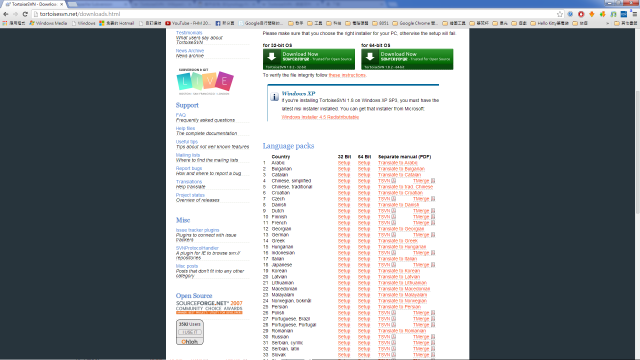The image size is (640, 360).
Task: Reload the page with the refresh icon
Action: [x=25, y=14]
